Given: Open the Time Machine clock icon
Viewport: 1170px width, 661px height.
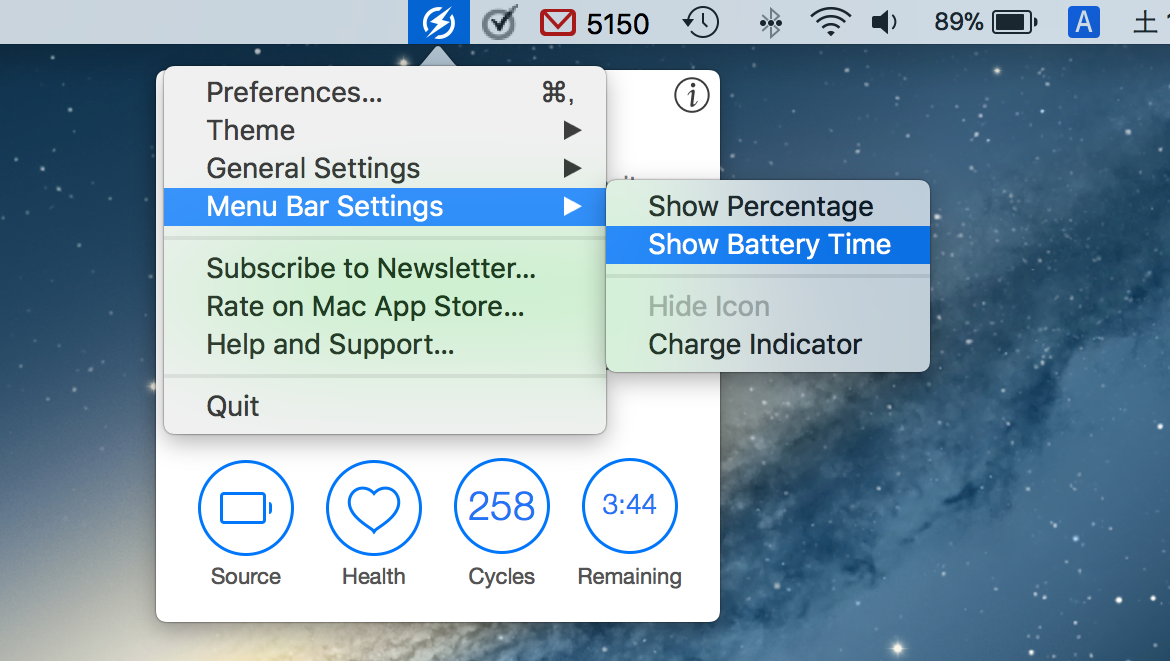Looking at the screenshot, I should tap(701, 22).
